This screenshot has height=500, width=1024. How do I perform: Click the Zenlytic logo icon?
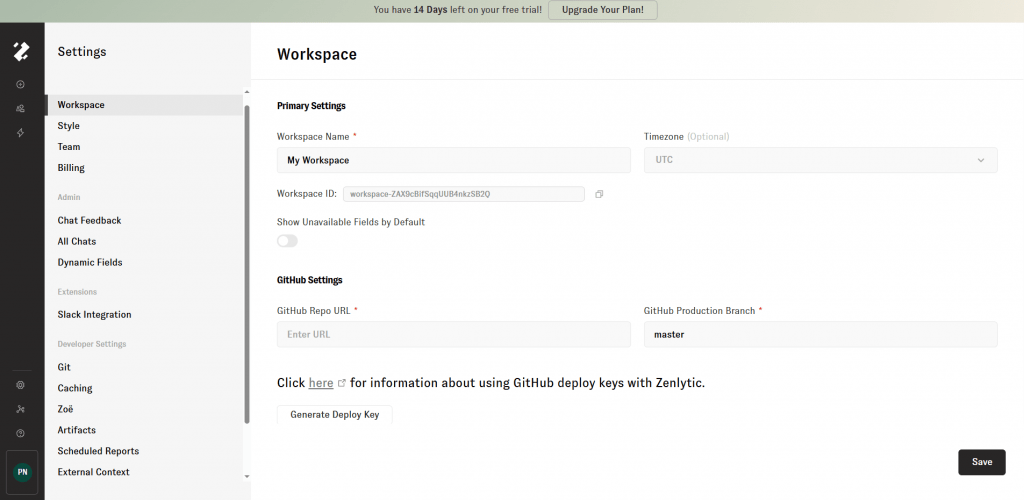point(21,52)
